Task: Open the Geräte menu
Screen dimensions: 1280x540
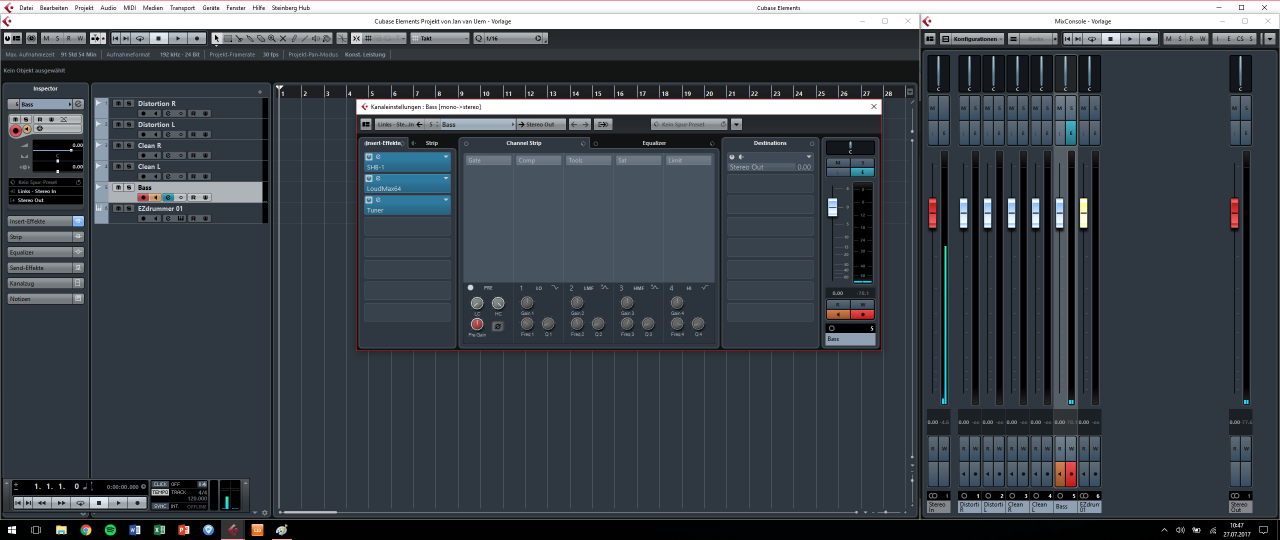Action: click(211, 7)
